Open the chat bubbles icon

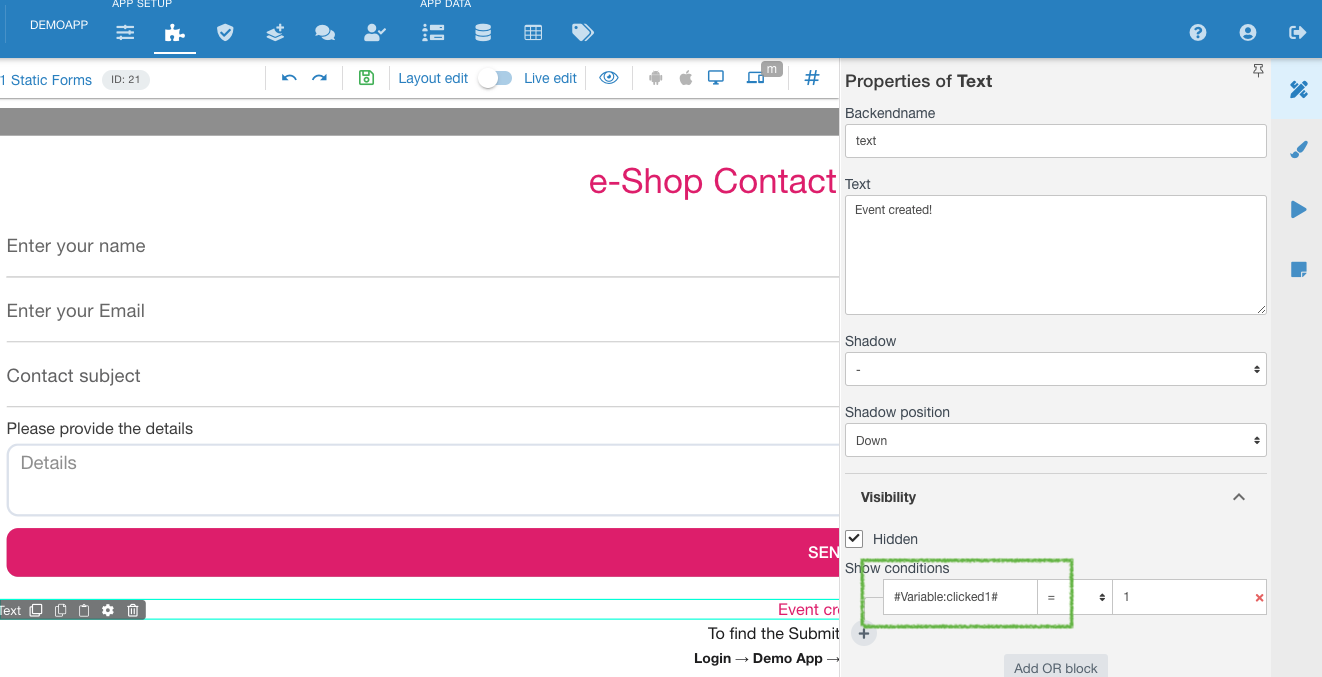point(325,33)
